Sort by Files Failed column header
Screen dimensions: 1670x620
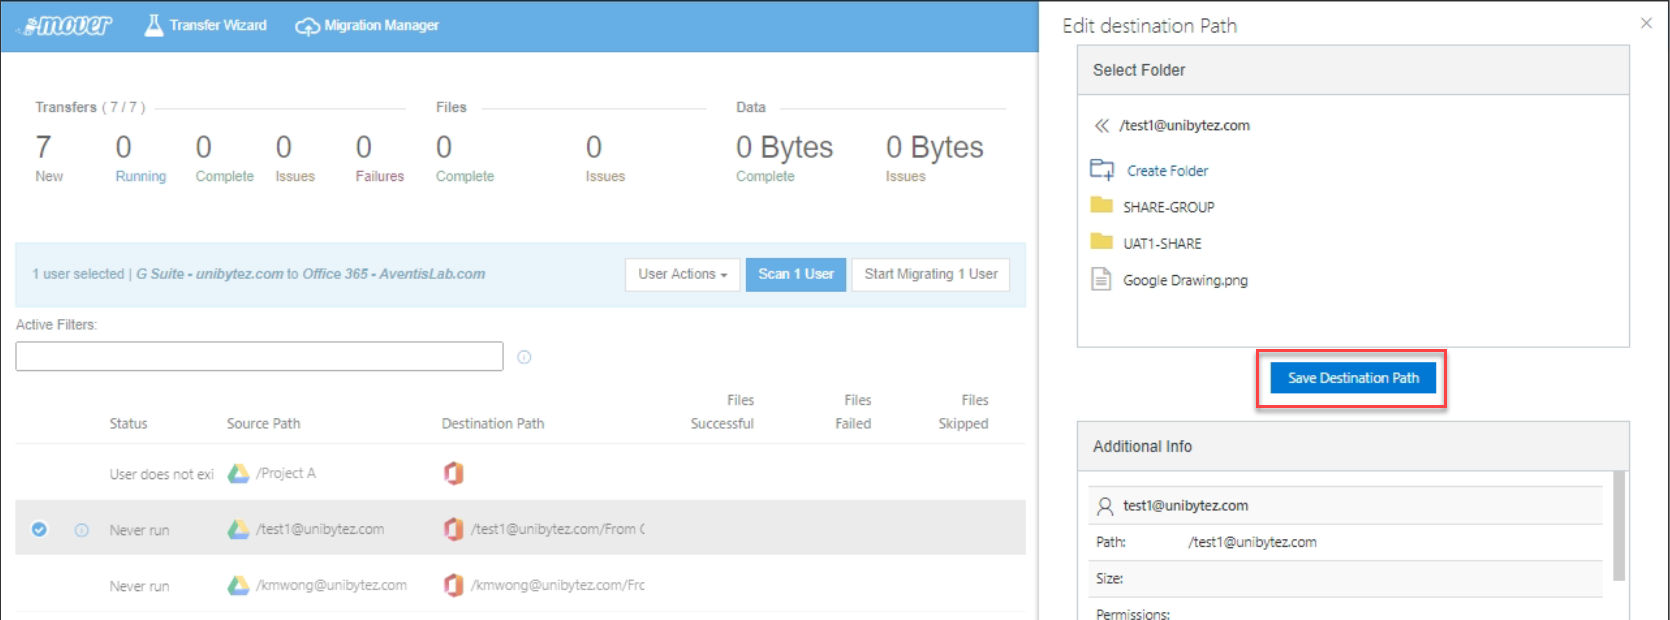point(853,412)
